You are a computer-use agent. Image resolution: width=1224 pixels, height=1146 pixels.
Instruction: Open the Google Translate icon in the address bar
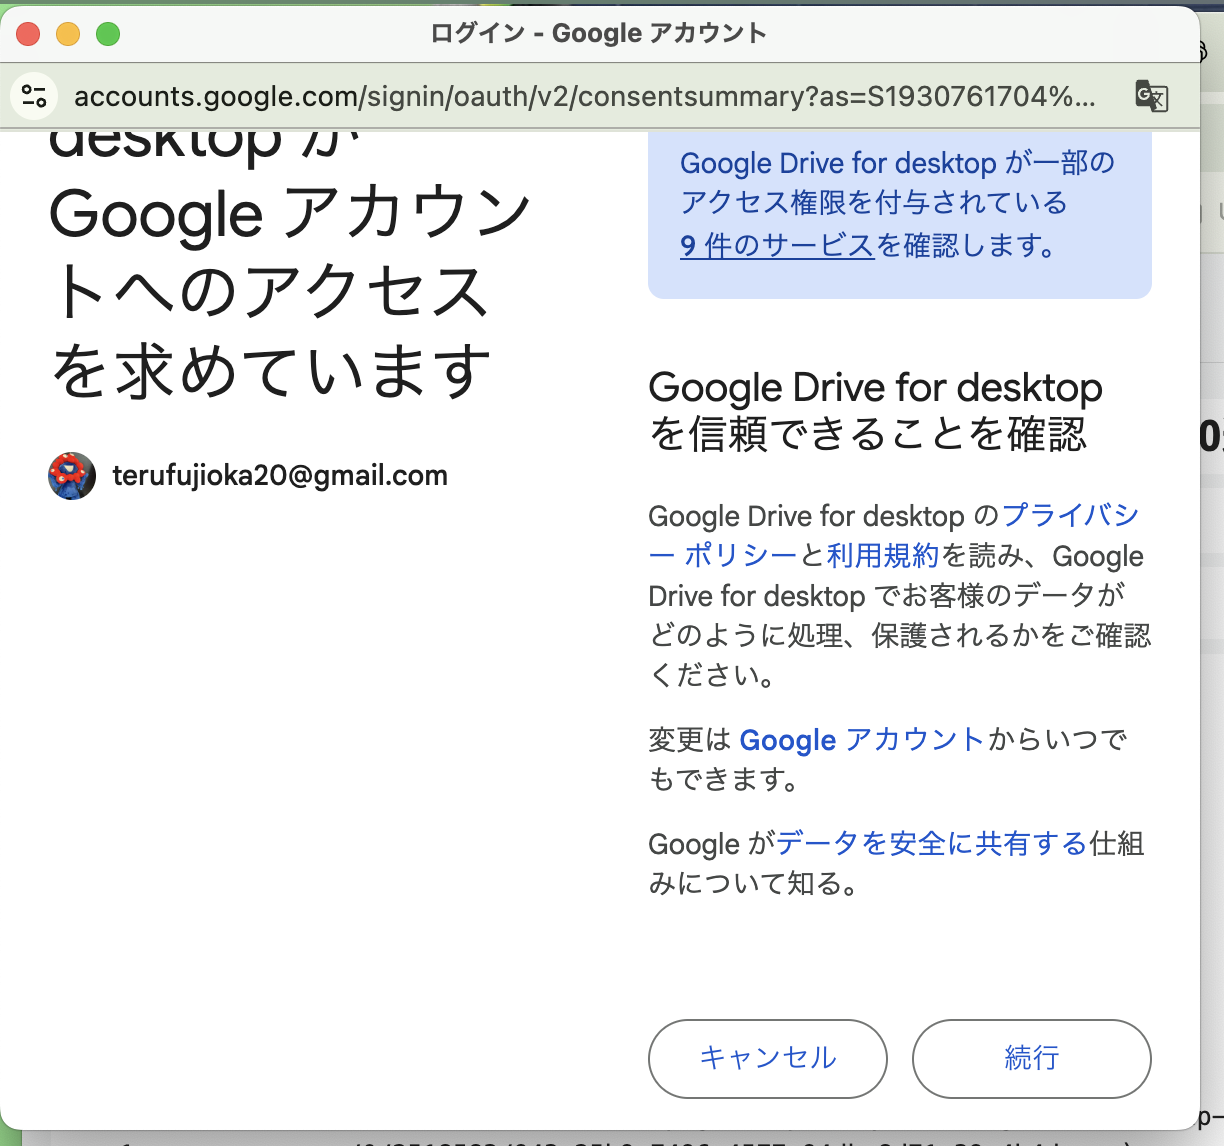1151,96
